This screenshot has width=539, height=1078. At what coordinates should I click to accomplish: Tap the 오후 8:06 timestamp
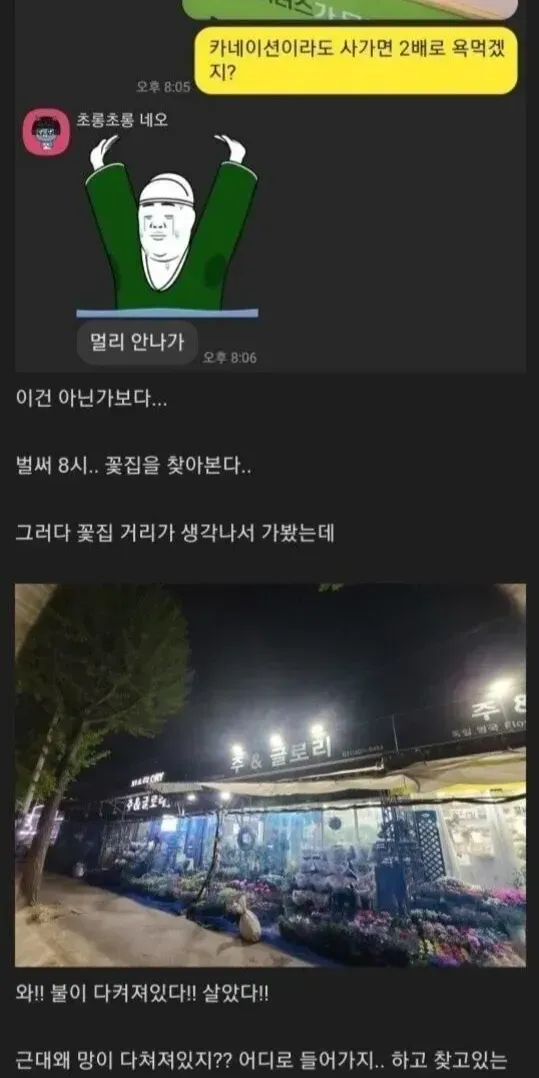[230, 358]
